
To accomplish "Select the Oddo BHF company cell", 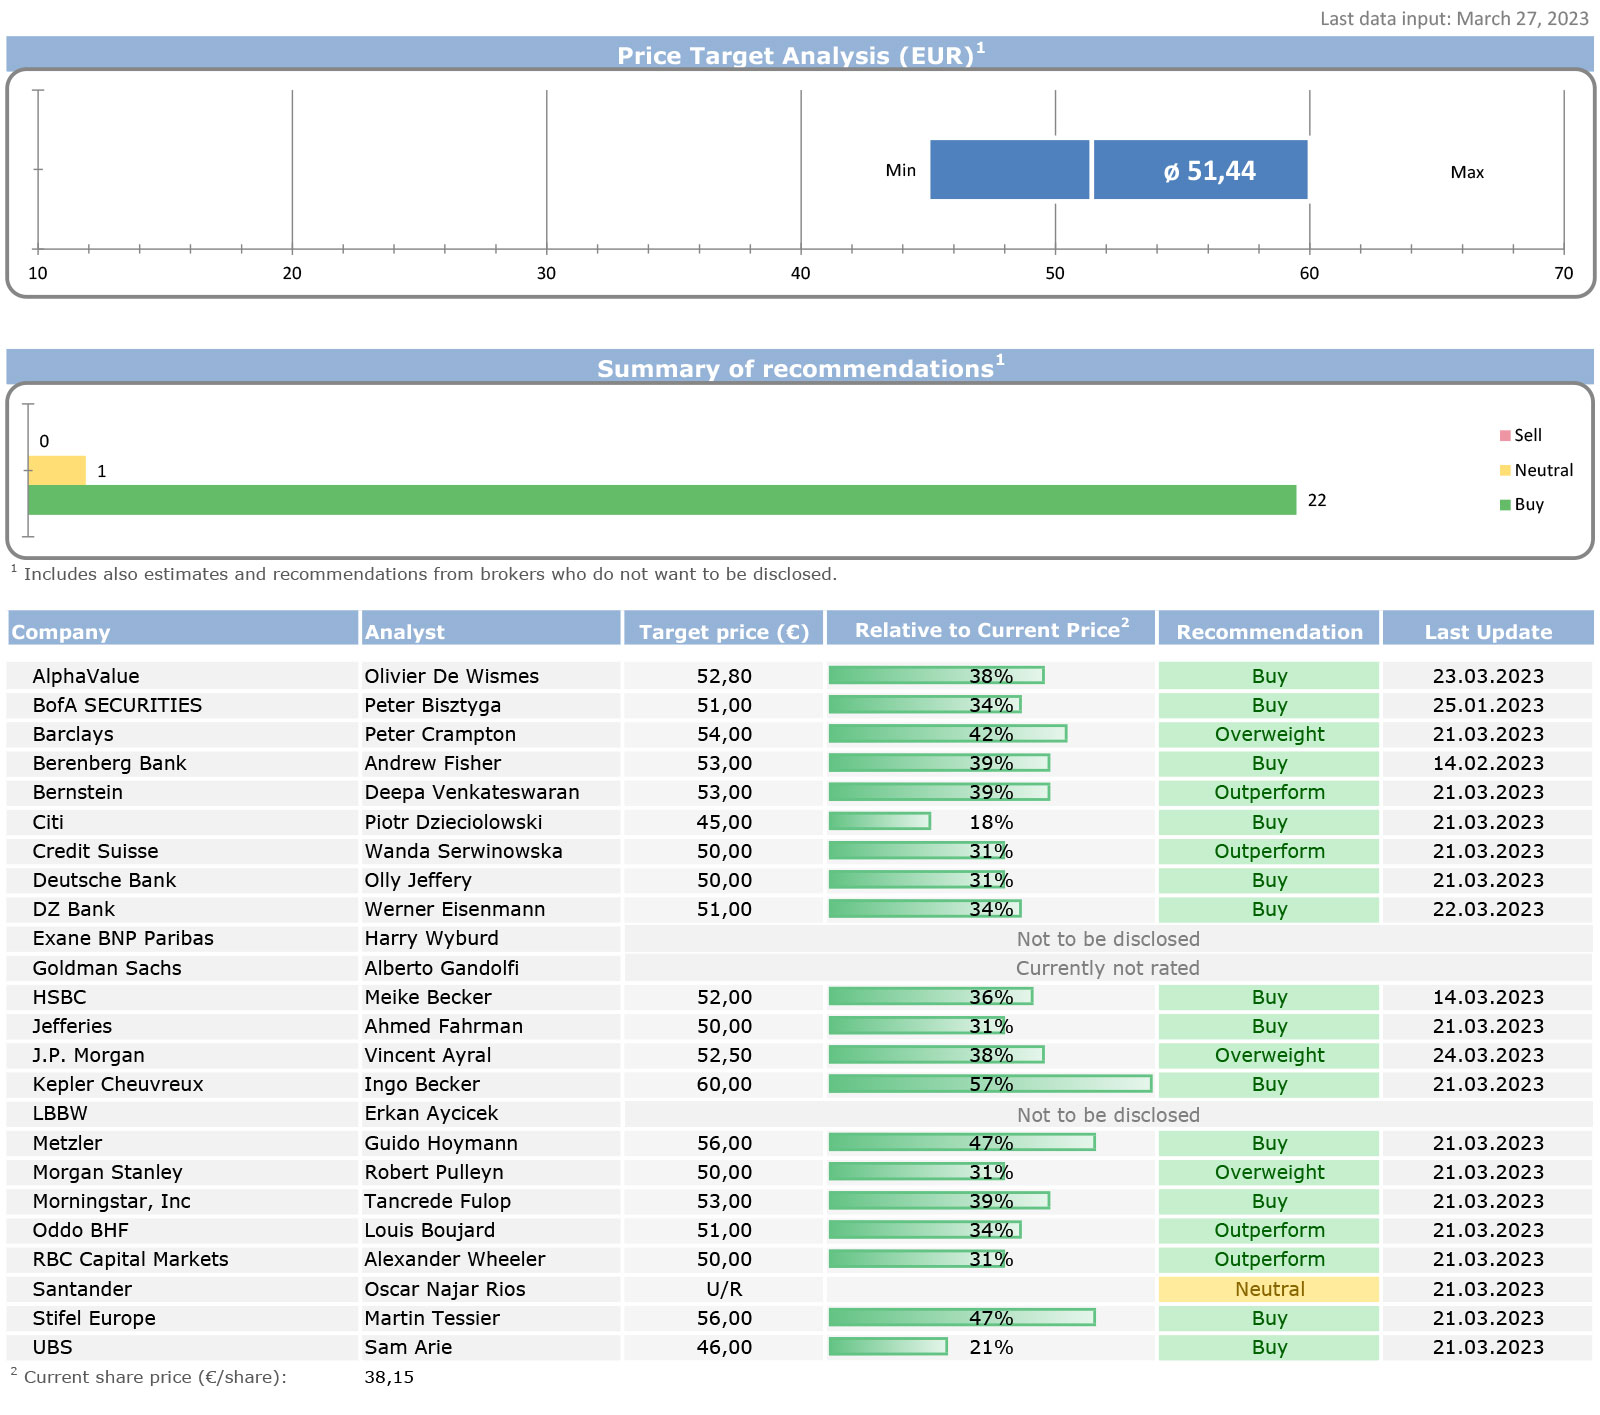I will (x=182, y=1230).
